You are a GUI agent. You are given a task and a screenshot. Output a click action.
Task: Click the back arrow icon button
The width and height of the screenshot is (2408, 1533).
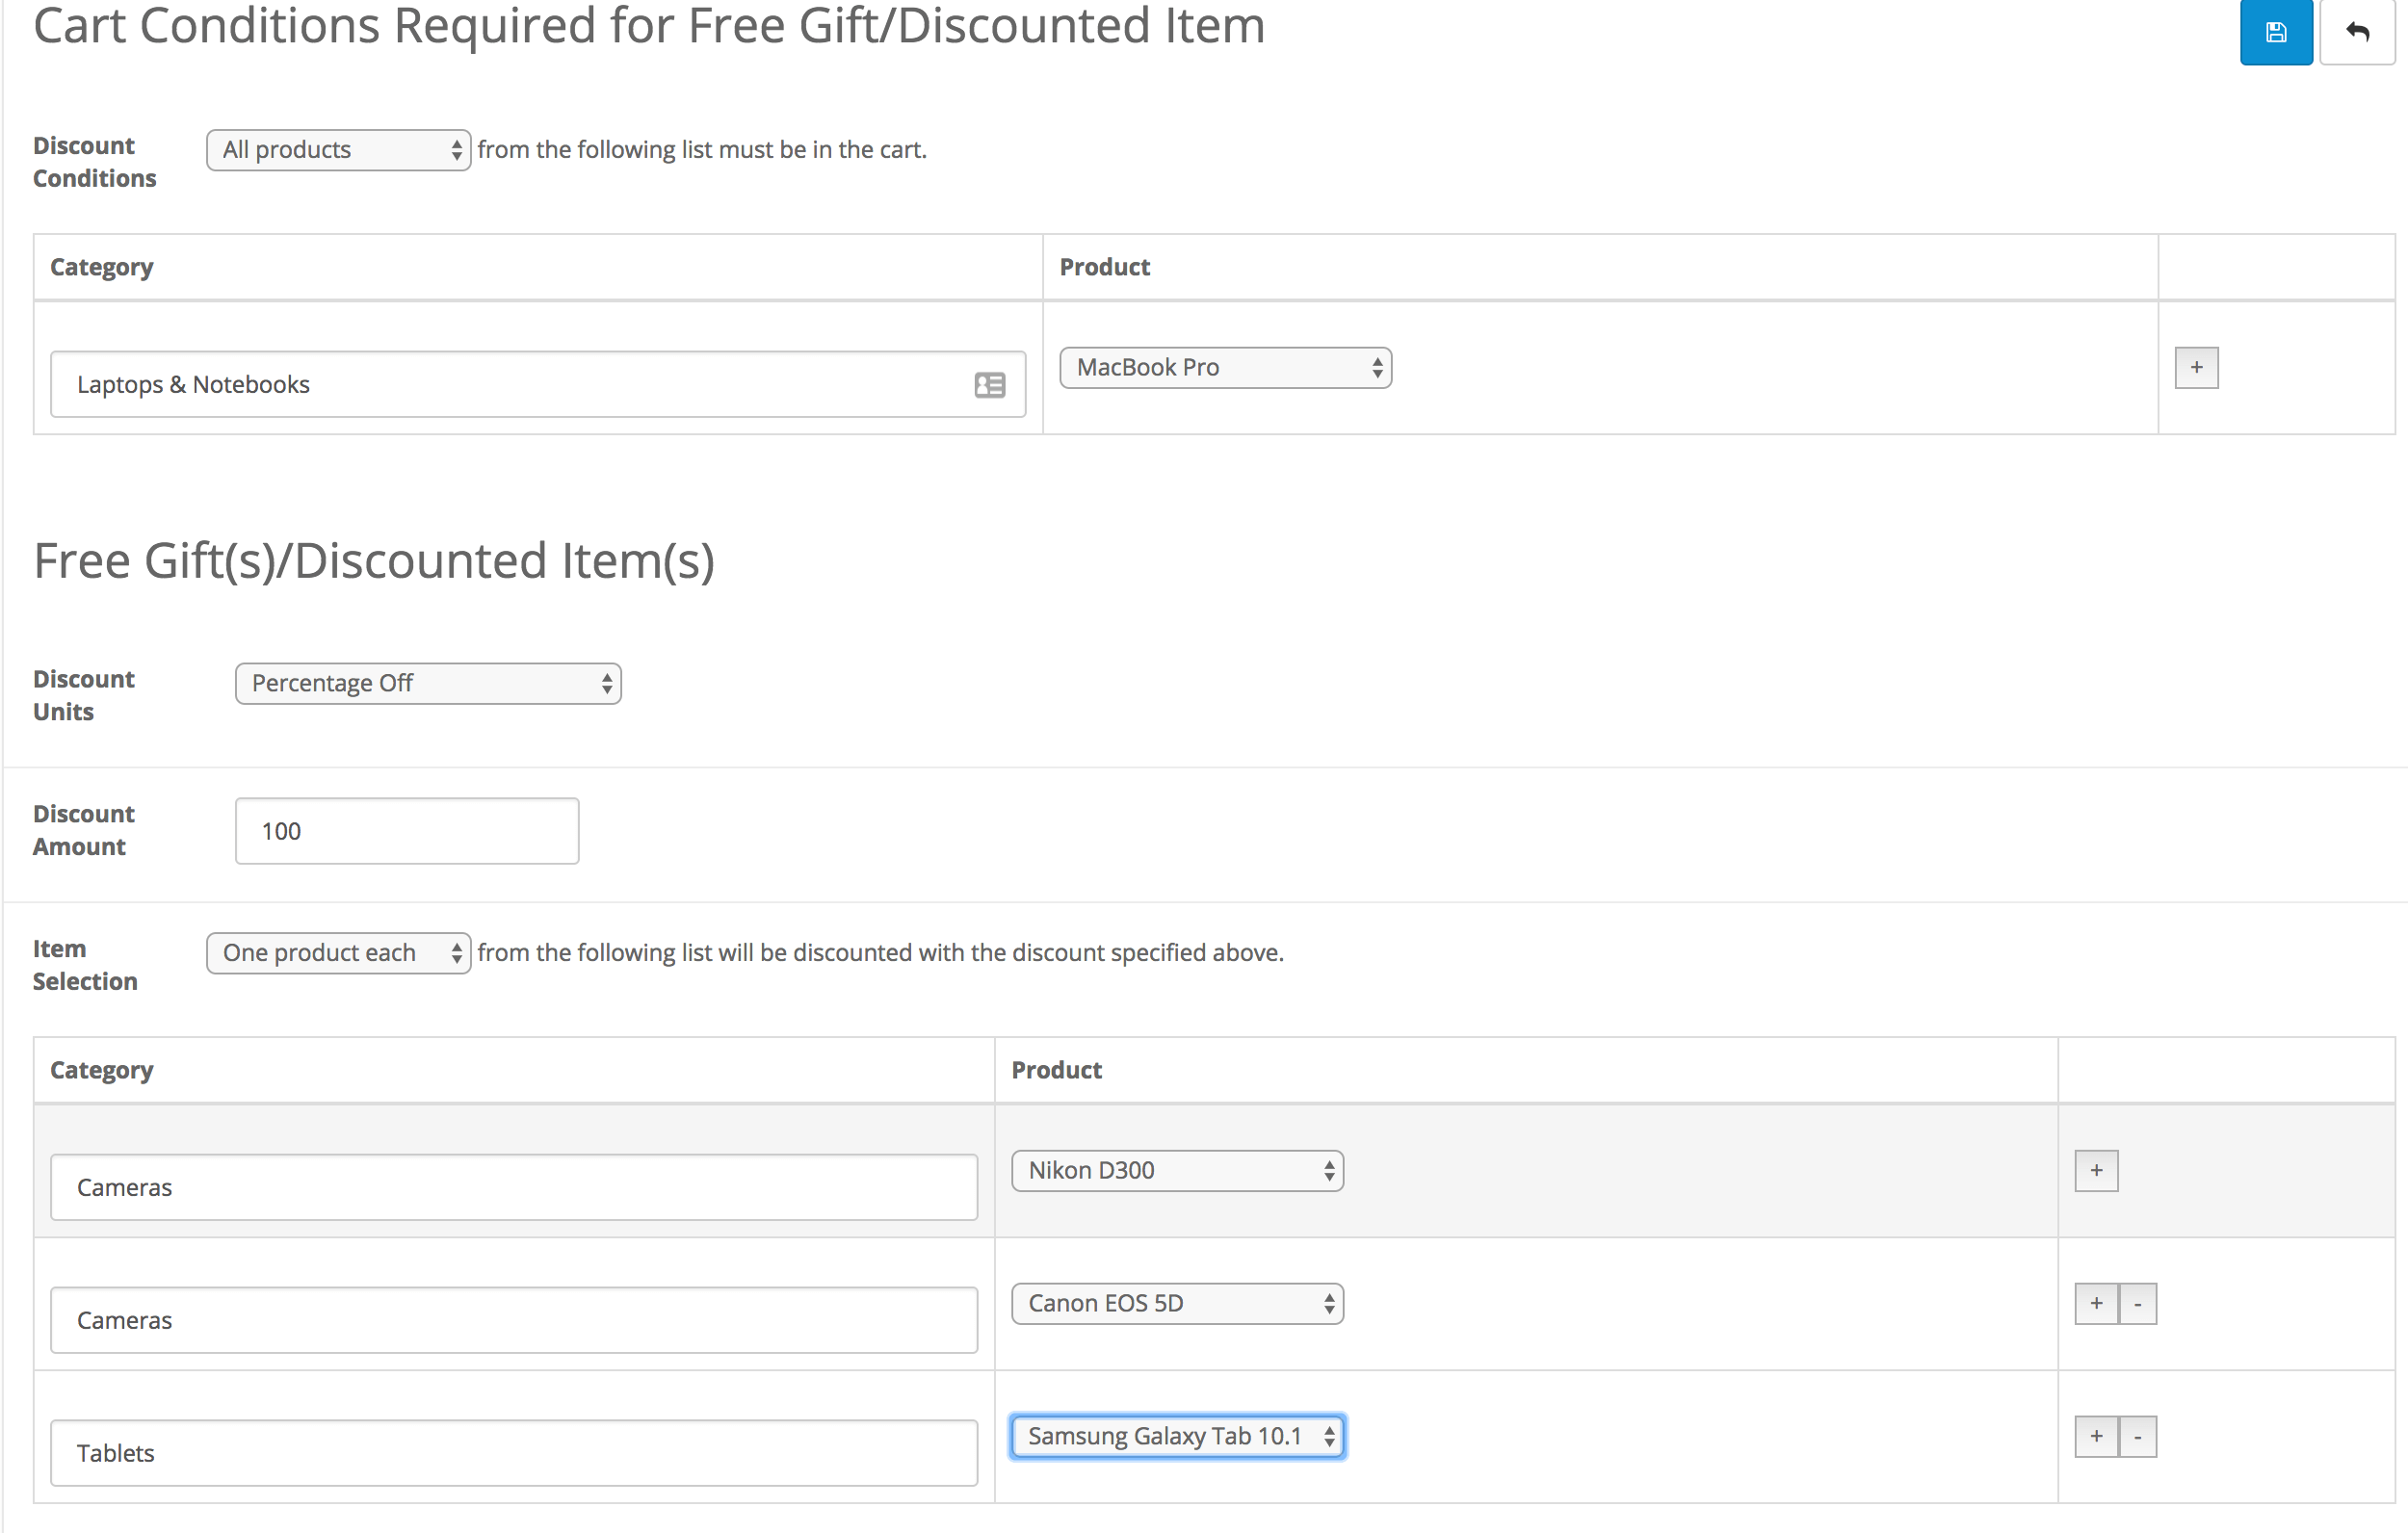pos(2357,31)
